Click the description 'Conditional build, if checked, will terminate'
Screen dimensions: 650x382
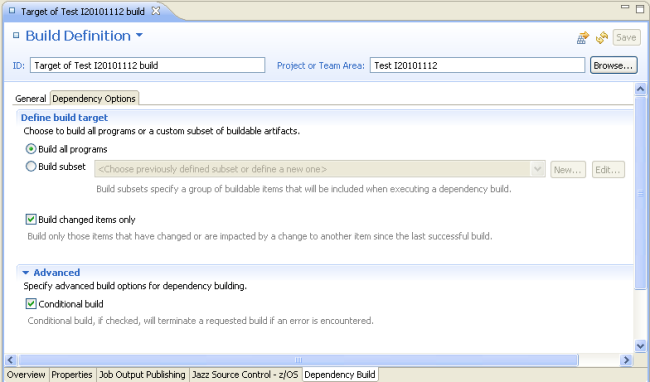pos(201,321)
